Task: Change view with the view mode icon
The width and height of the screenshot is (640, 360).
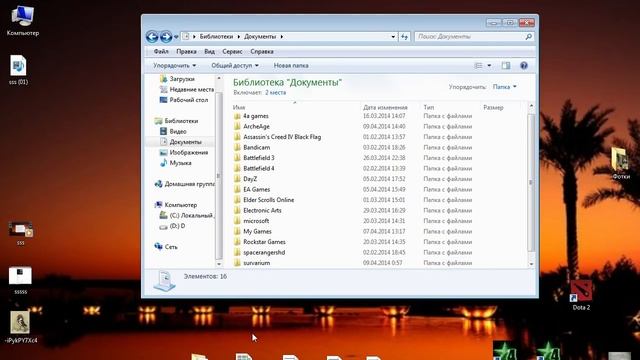Action: pyautogui.click(x=478, y=65)
